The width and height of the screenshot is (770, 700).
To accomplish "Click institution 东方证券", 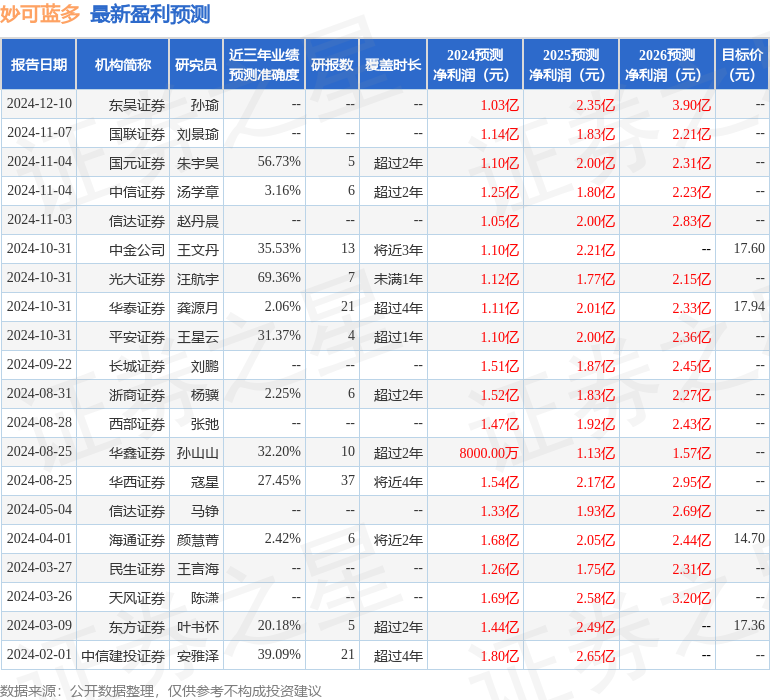I will pyautogui.click(x=137, y=627).
